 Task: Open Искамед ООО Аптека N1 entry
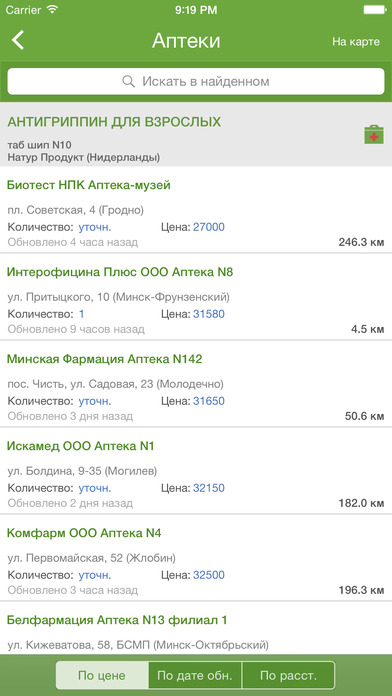click(x=196, y=471)
